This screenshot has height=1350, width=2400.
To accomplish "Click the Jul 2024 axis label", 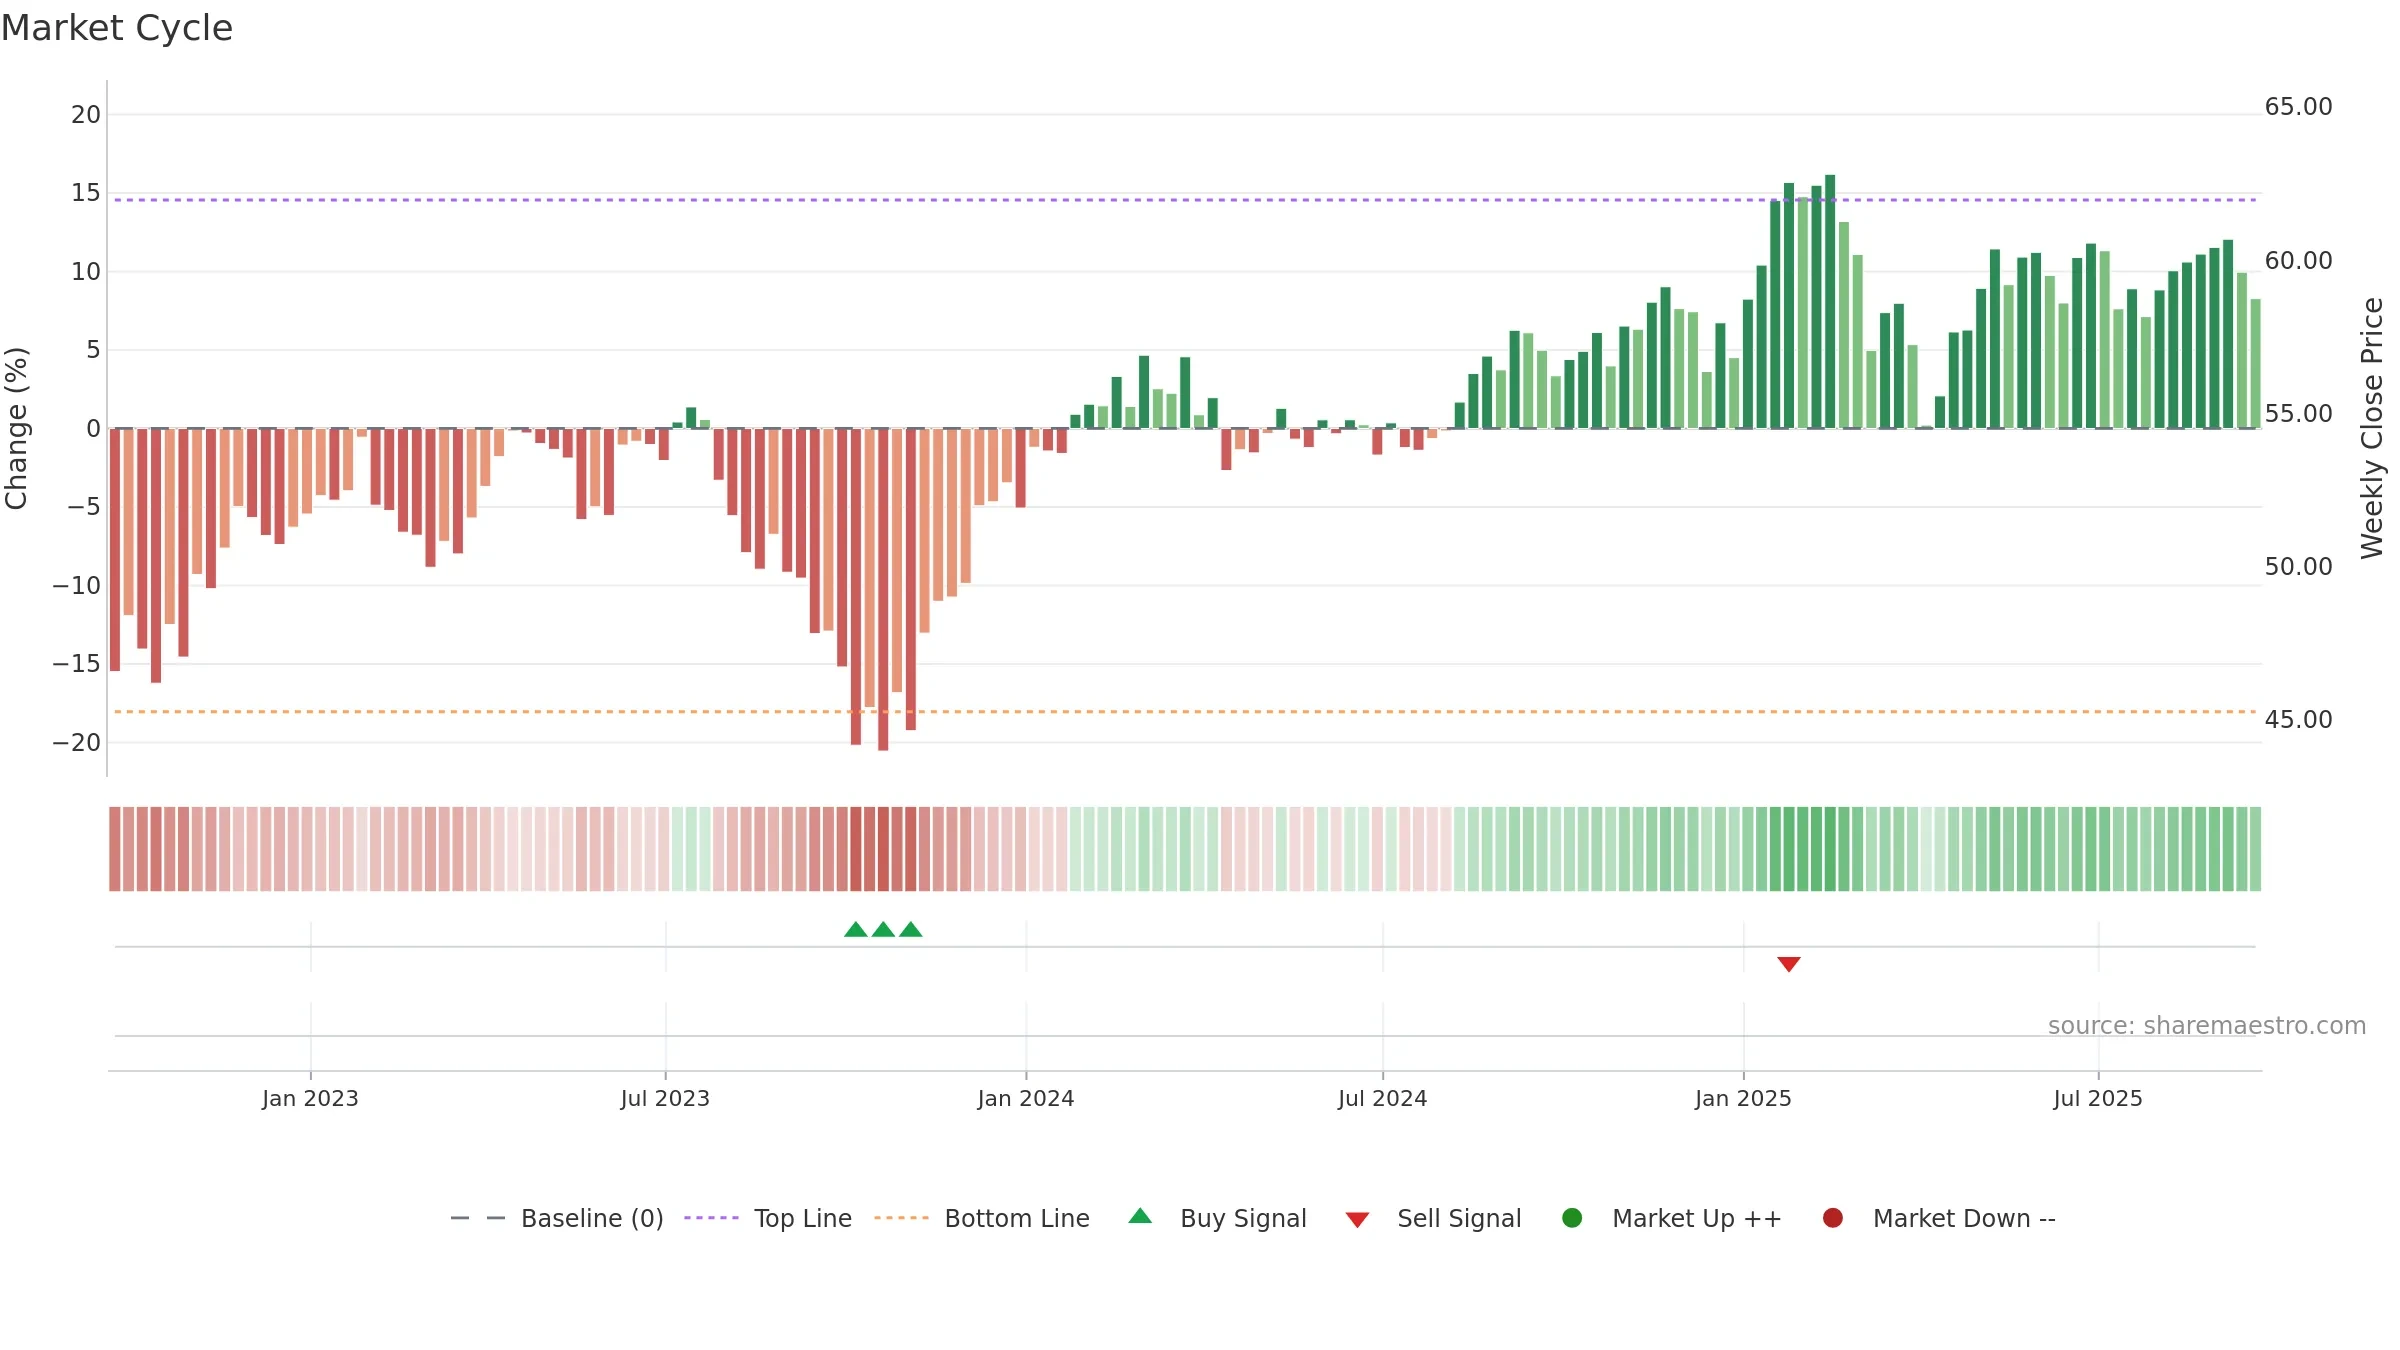I will point(1382,1098).
